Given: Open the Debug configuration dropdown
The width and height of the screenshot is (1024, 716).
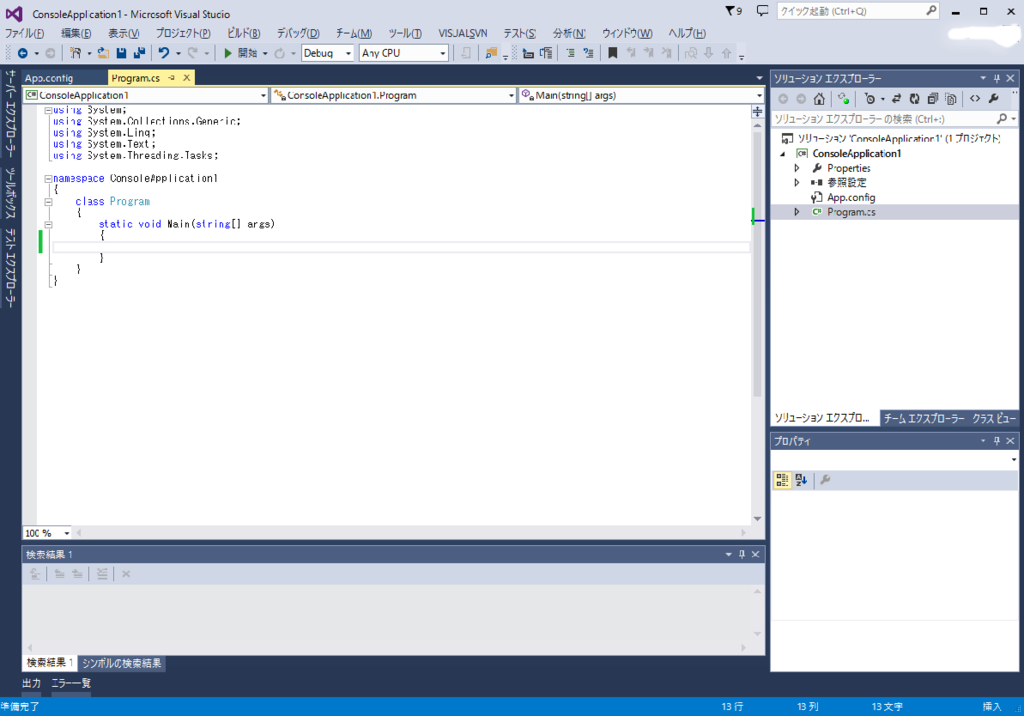Looking at the screenshot, I should pos(328,53).
